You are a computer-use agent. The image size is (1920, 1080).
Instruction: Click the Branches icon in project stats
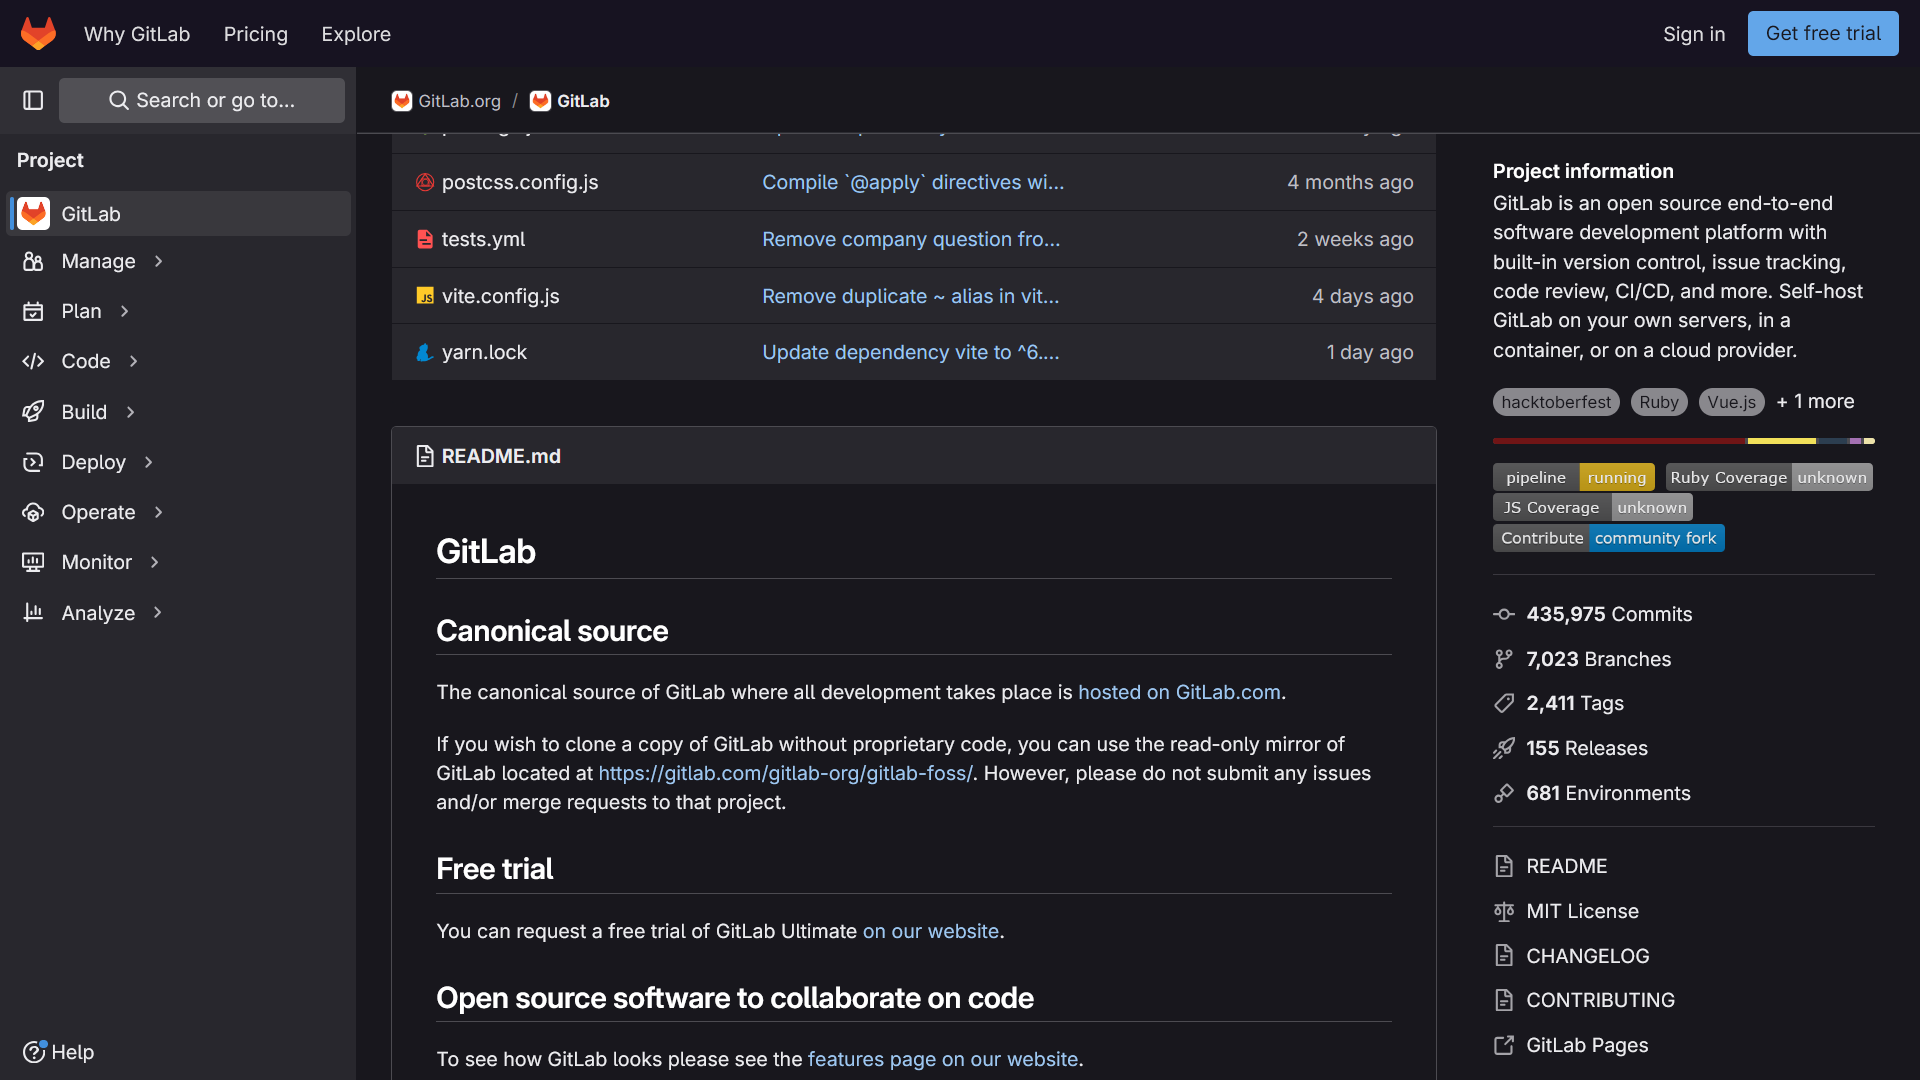tap(1504, 659)
